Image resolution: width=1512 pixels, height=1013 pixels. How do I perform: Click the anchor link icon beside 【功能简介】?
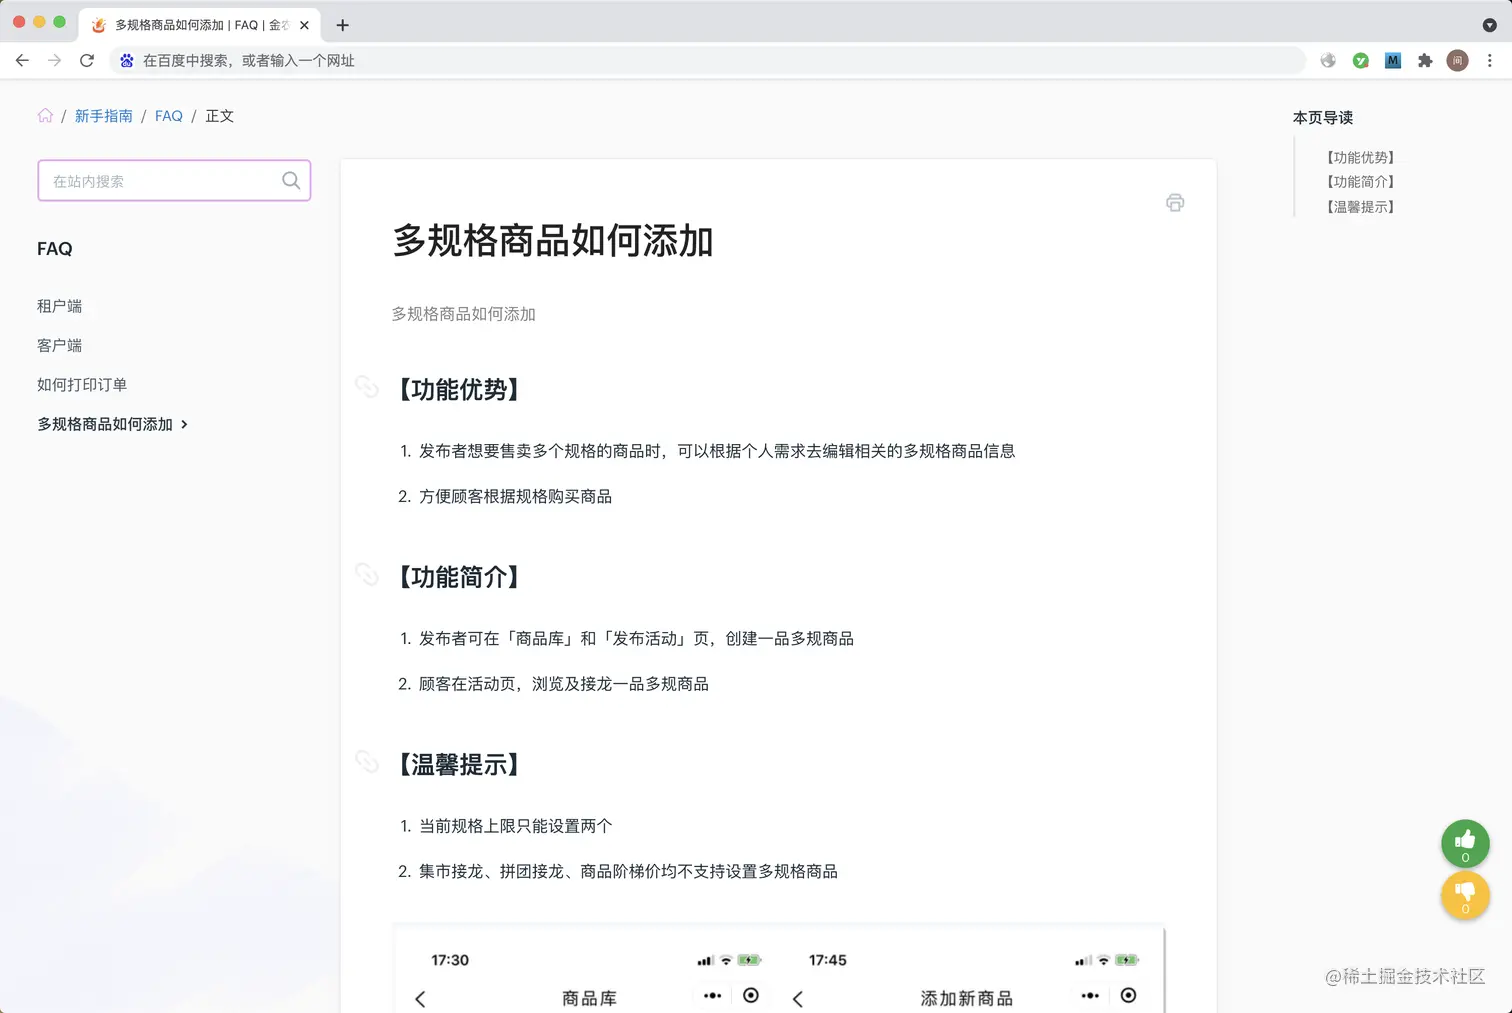point(367,575)
